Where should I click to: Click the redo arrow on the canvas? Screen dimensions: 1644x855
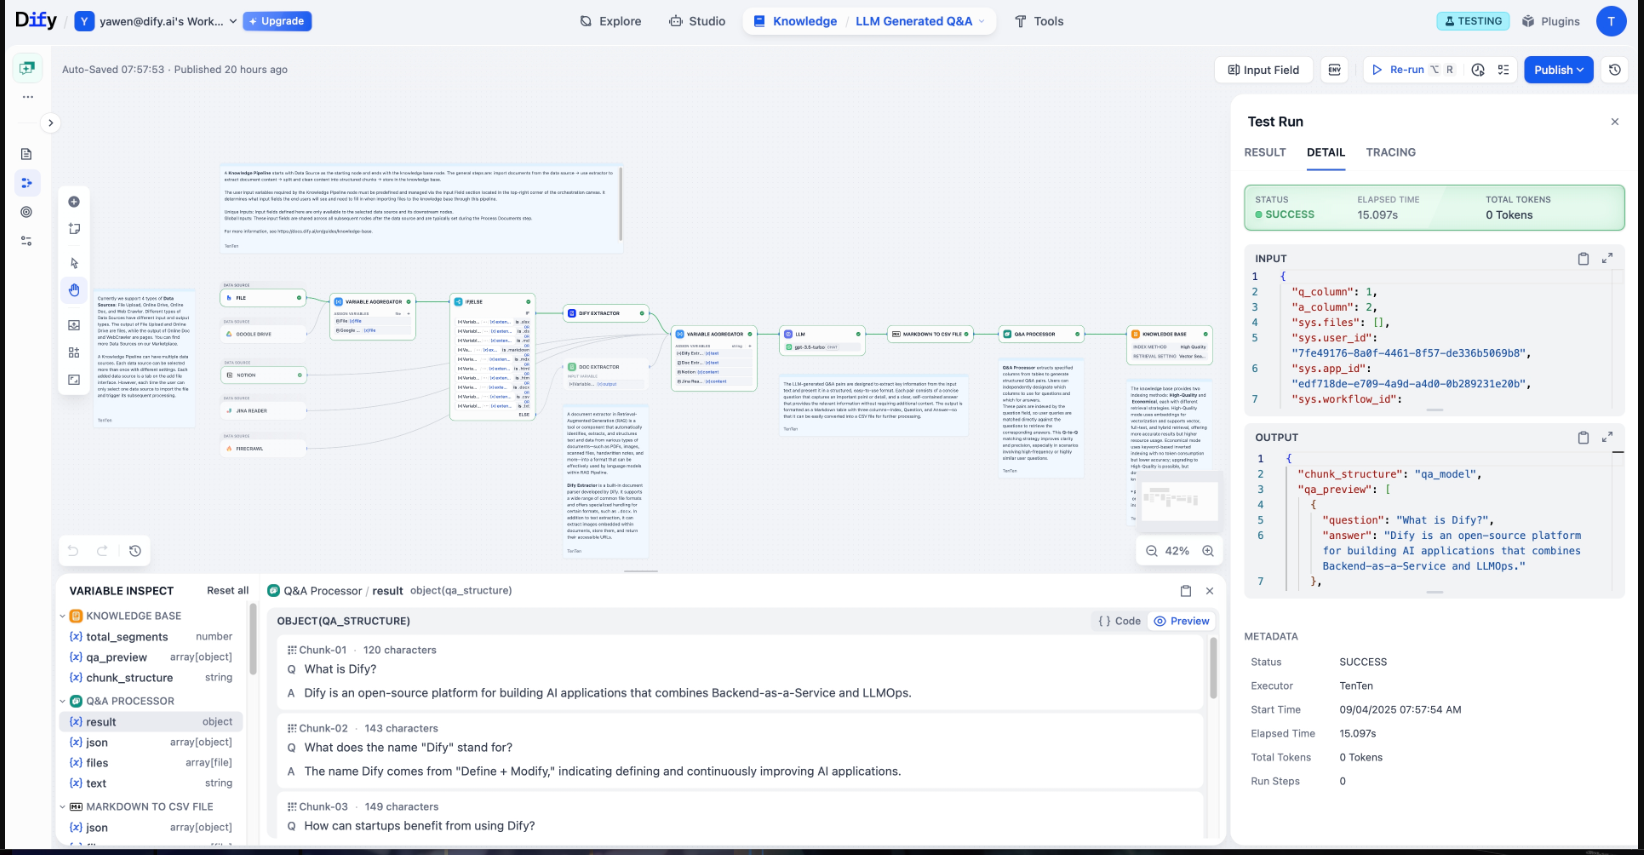(102, 551)
